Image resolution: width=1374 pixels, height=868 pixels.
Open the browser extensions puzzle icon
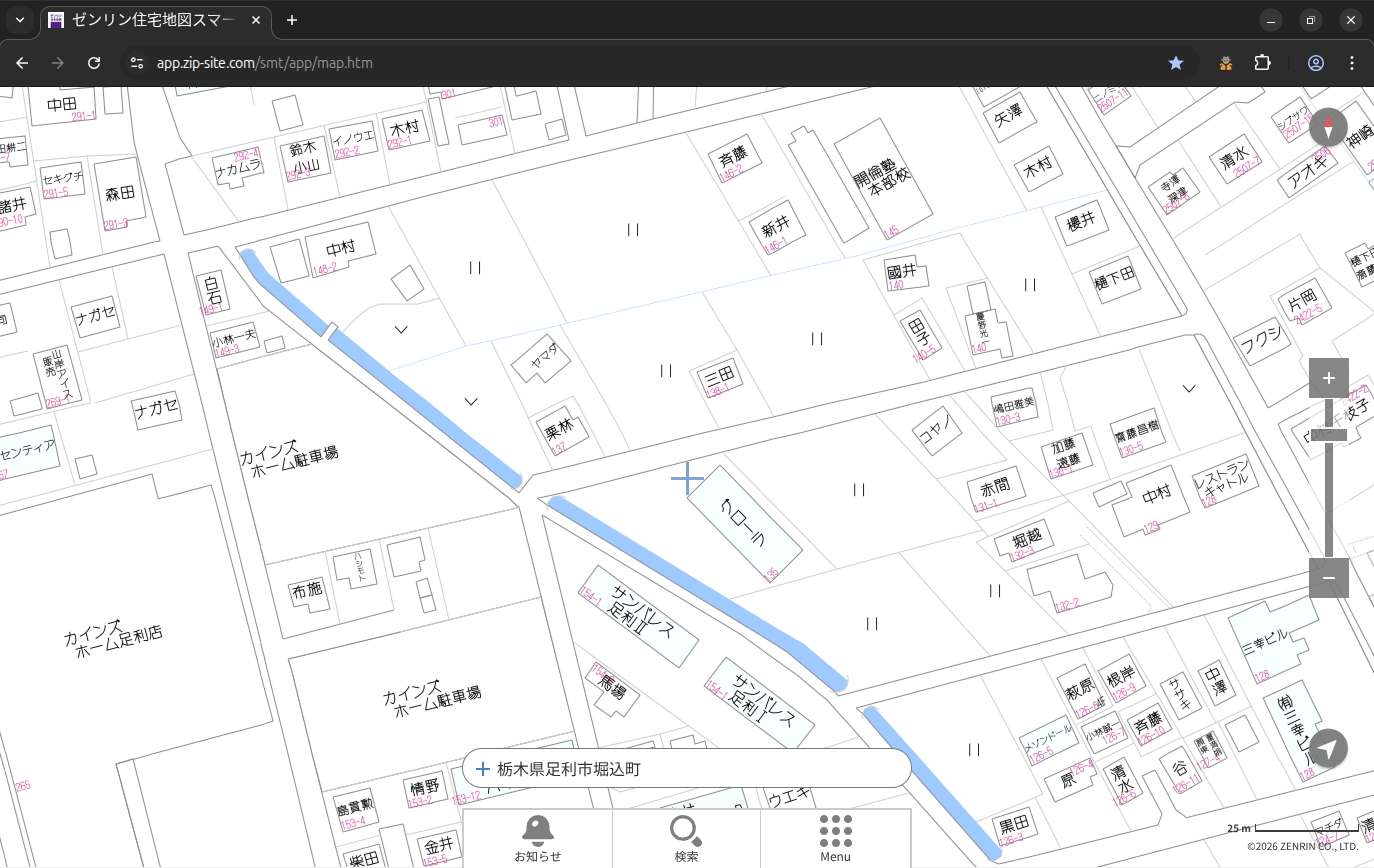click(1262, 63)
